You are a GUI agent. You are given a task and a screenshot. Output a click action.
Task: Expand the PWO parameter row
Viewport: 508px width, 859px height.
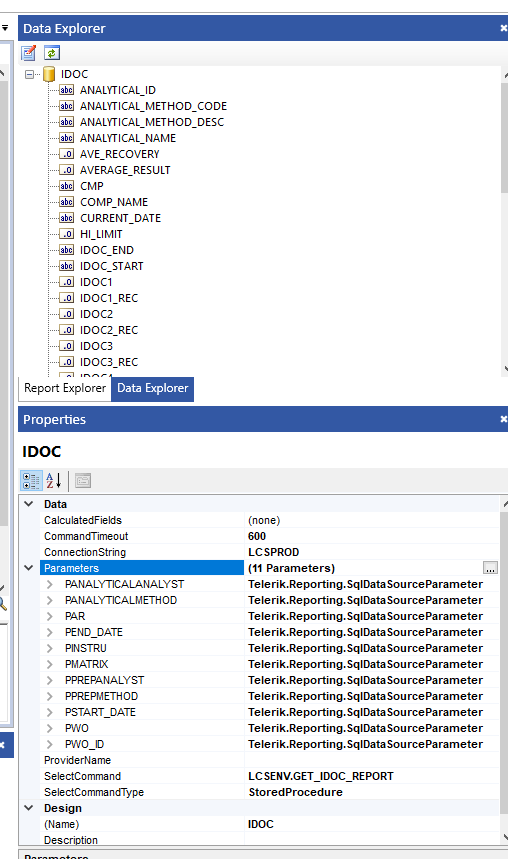[x=50, y=728]
